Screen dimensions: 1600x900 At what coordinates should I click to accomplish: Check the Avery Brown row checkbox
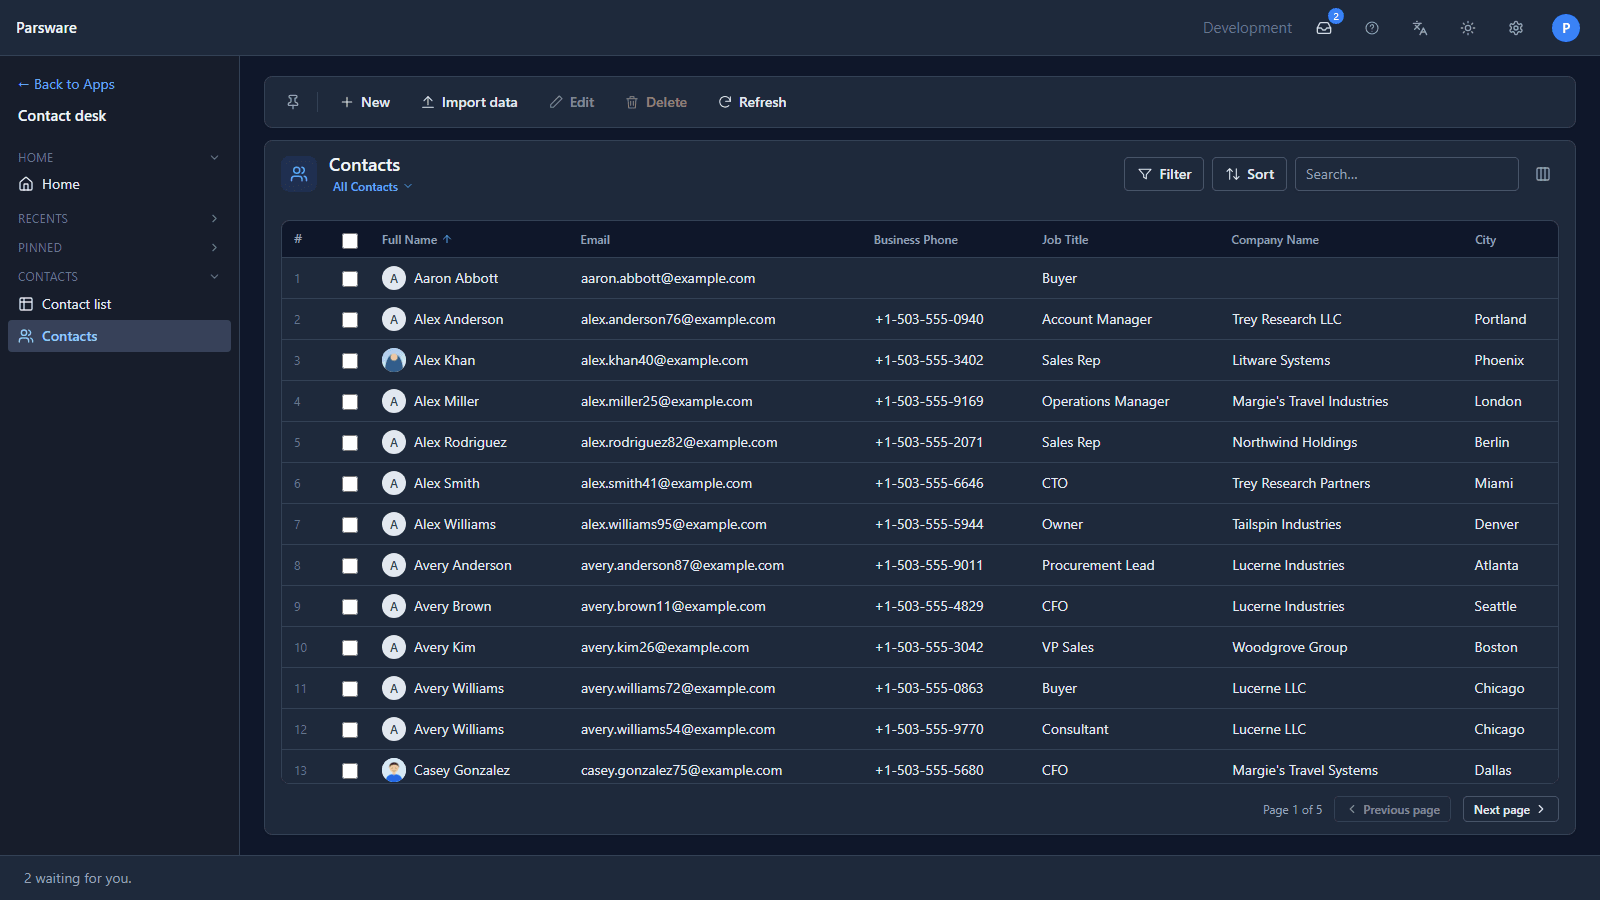point(350,607)
